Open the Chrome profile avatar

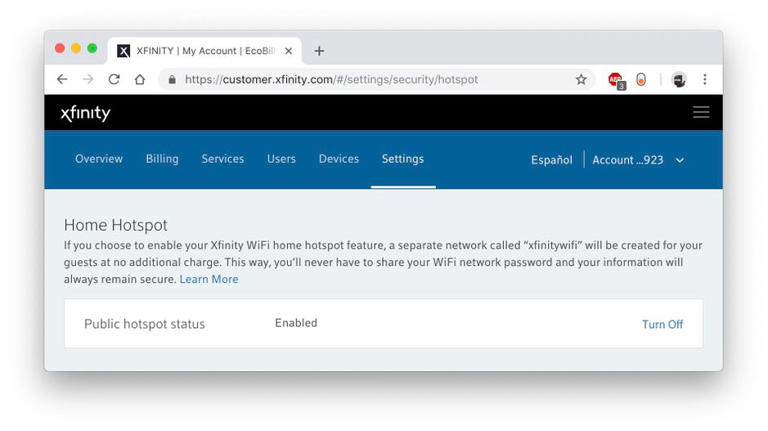point(679,79)
